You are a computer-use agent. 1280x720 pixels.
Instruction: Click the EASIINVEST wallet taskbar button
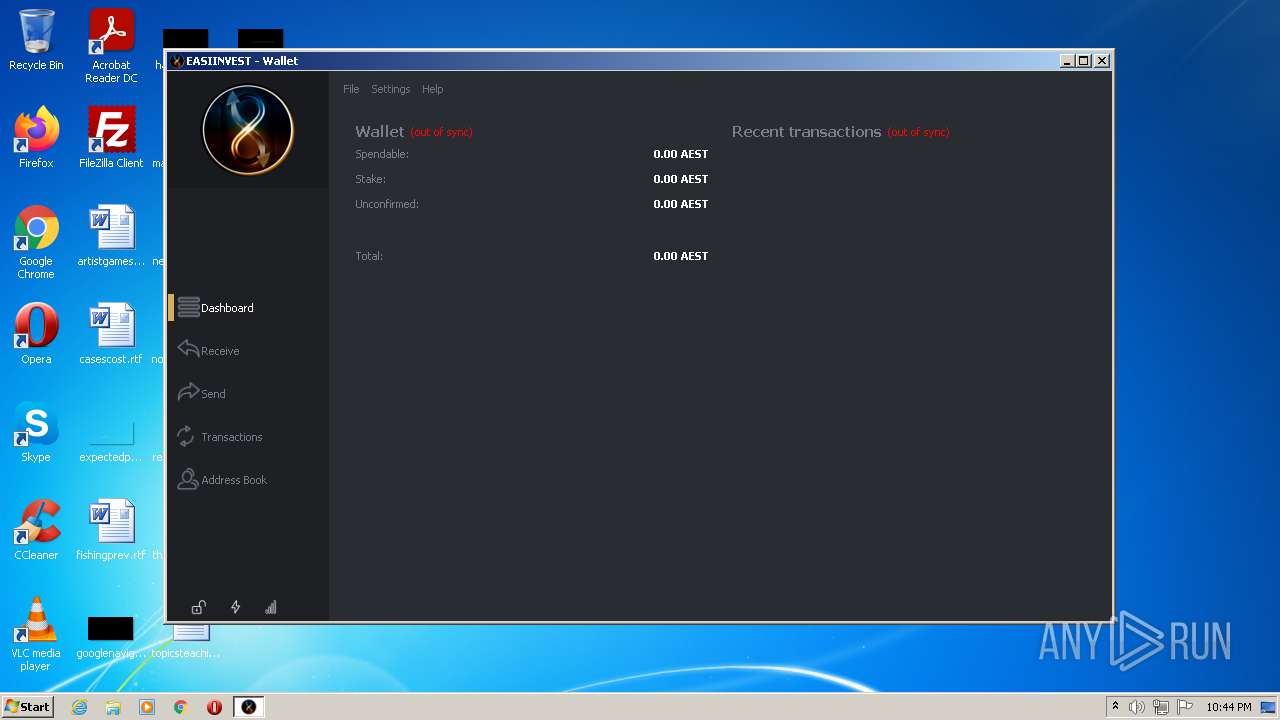(x=249, y=707)
